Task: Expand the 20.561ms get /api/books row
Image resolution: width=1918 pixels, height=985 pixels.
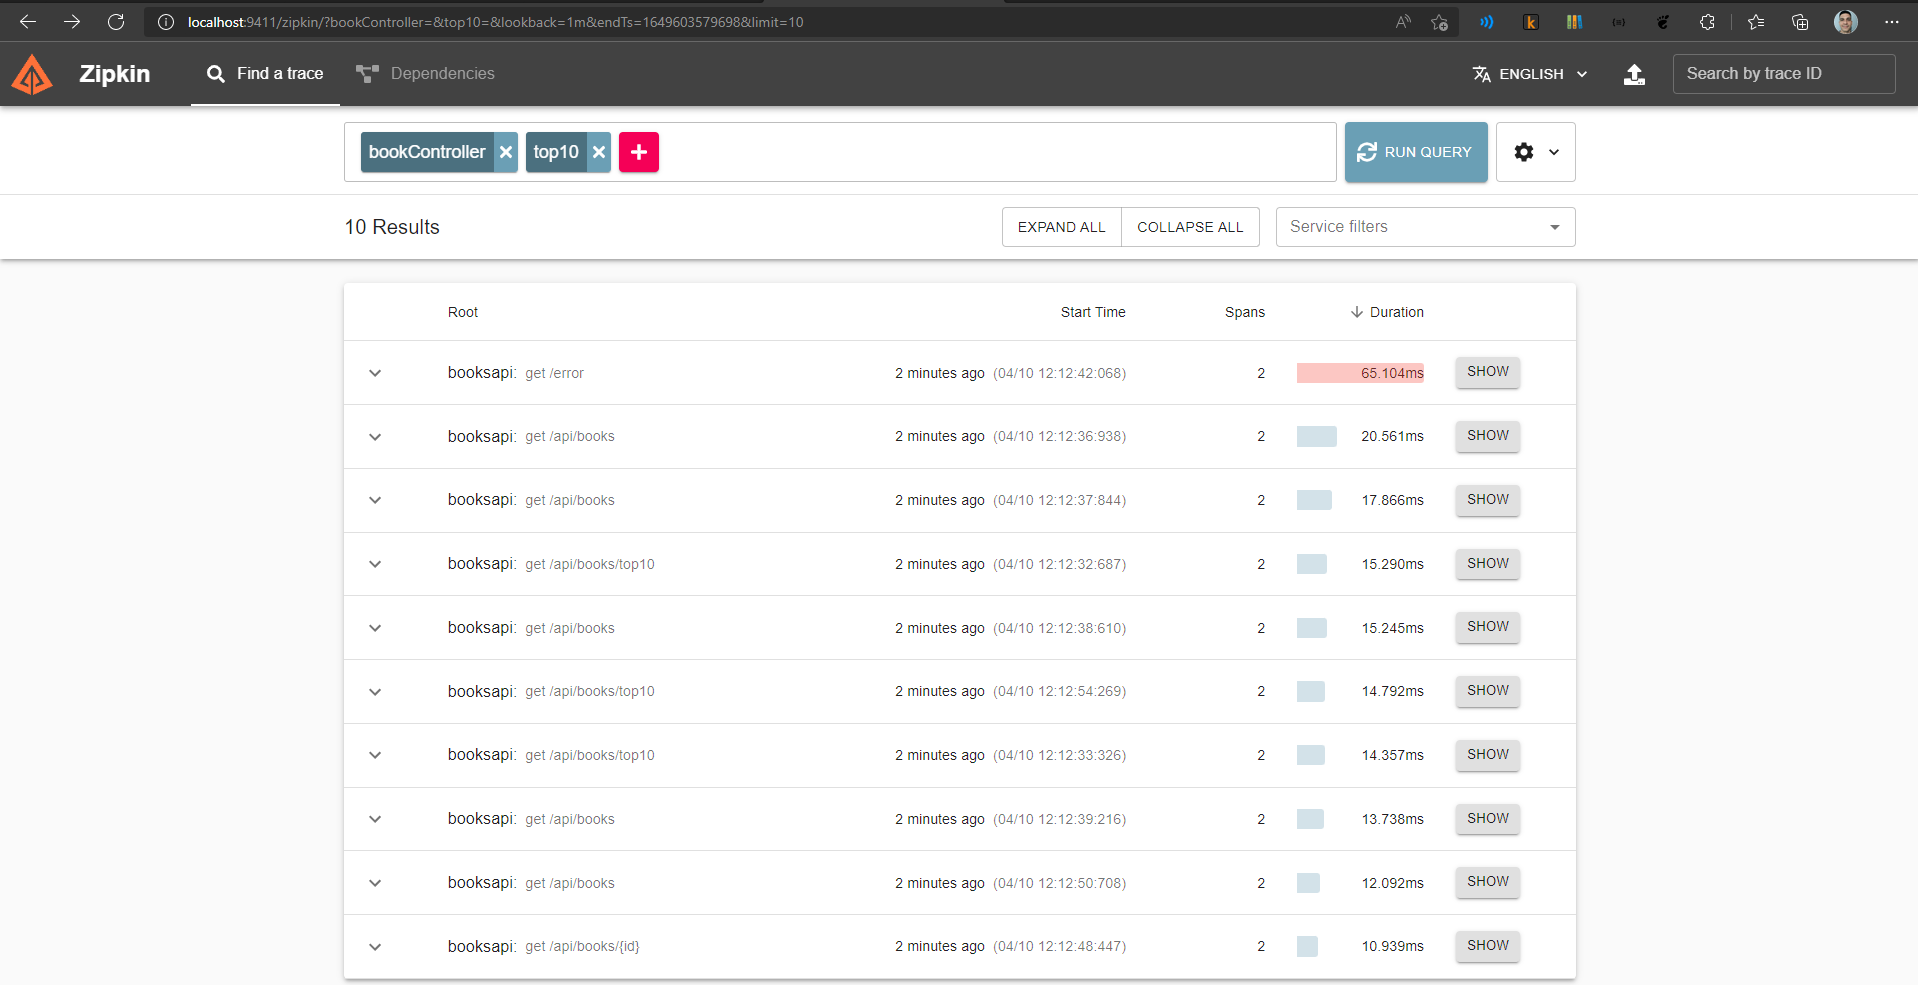Action: [x=375, y=437]
